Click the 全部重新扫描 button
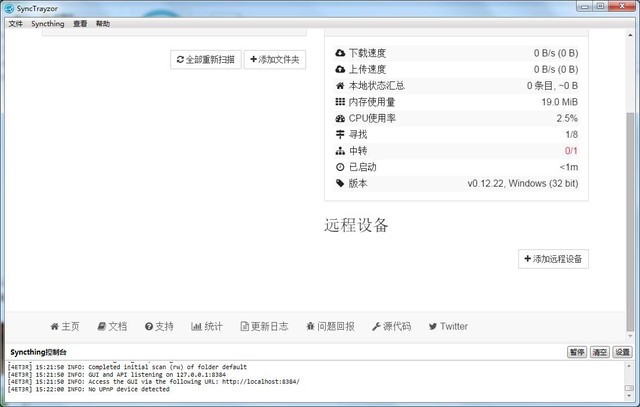Image resolution: width=640 pixels, height=407 pixels. (206, 60)
